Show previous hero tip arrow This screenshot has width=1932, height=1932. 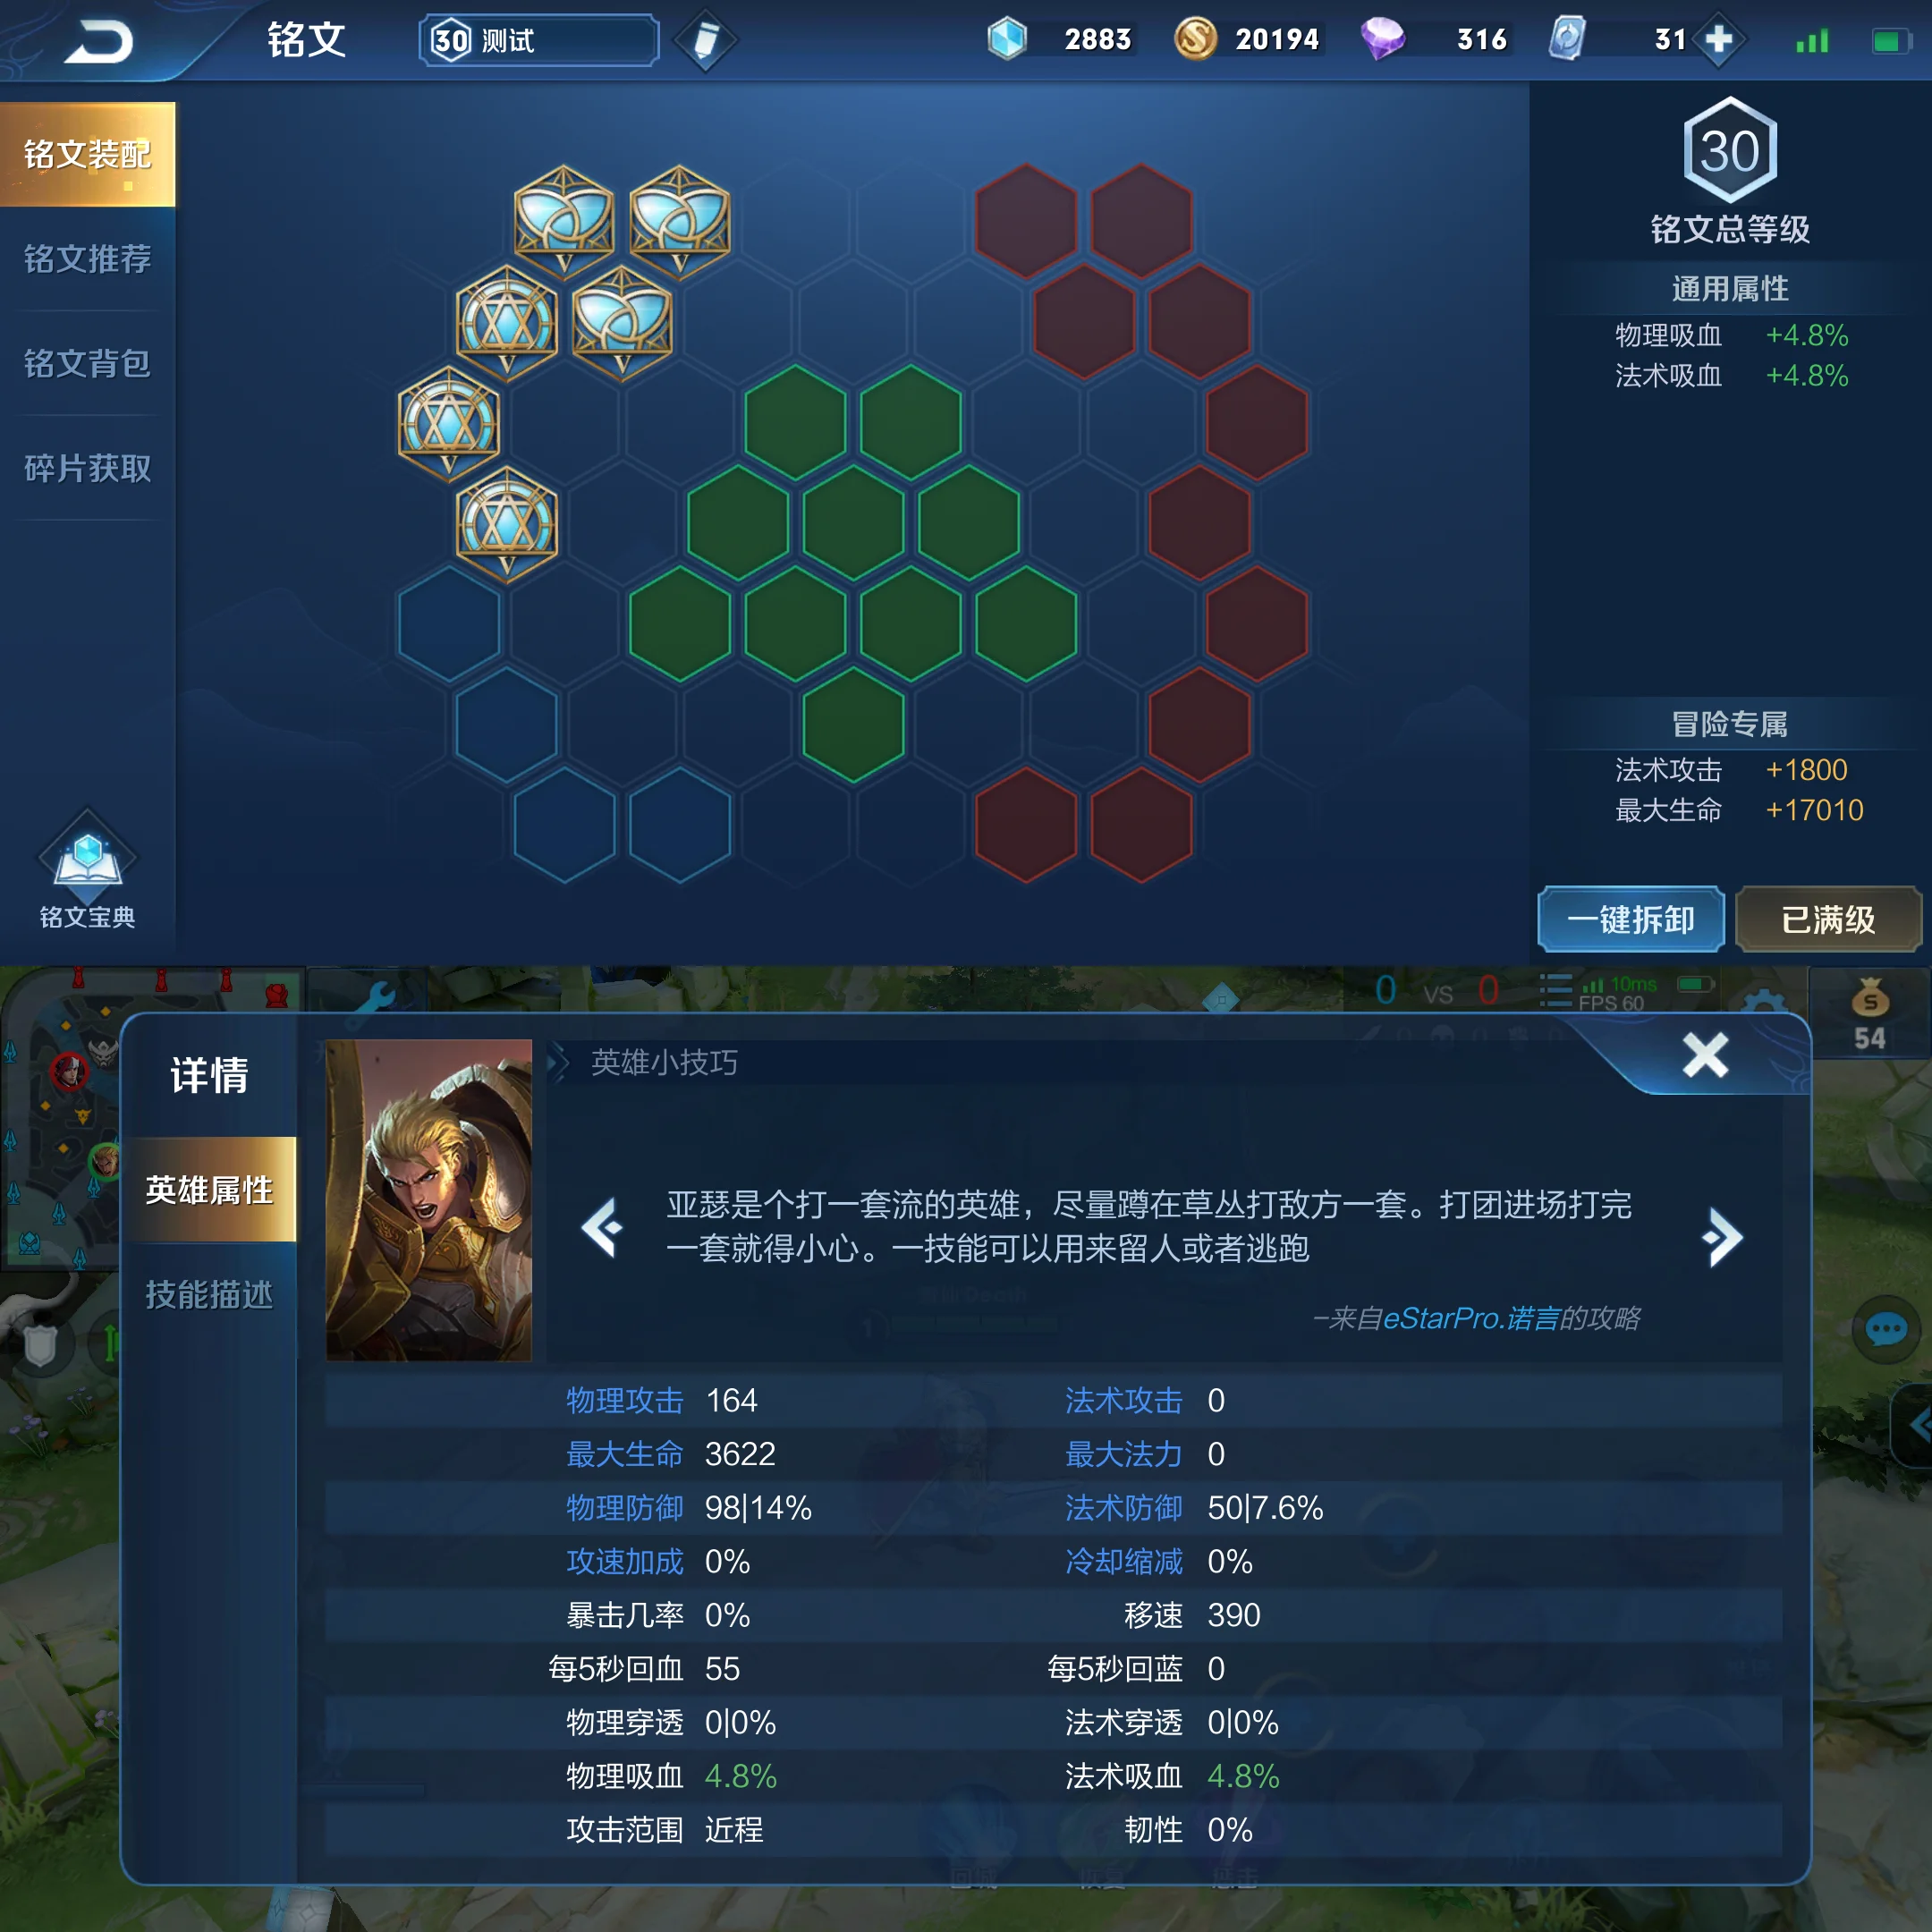tap(602, 1226)
